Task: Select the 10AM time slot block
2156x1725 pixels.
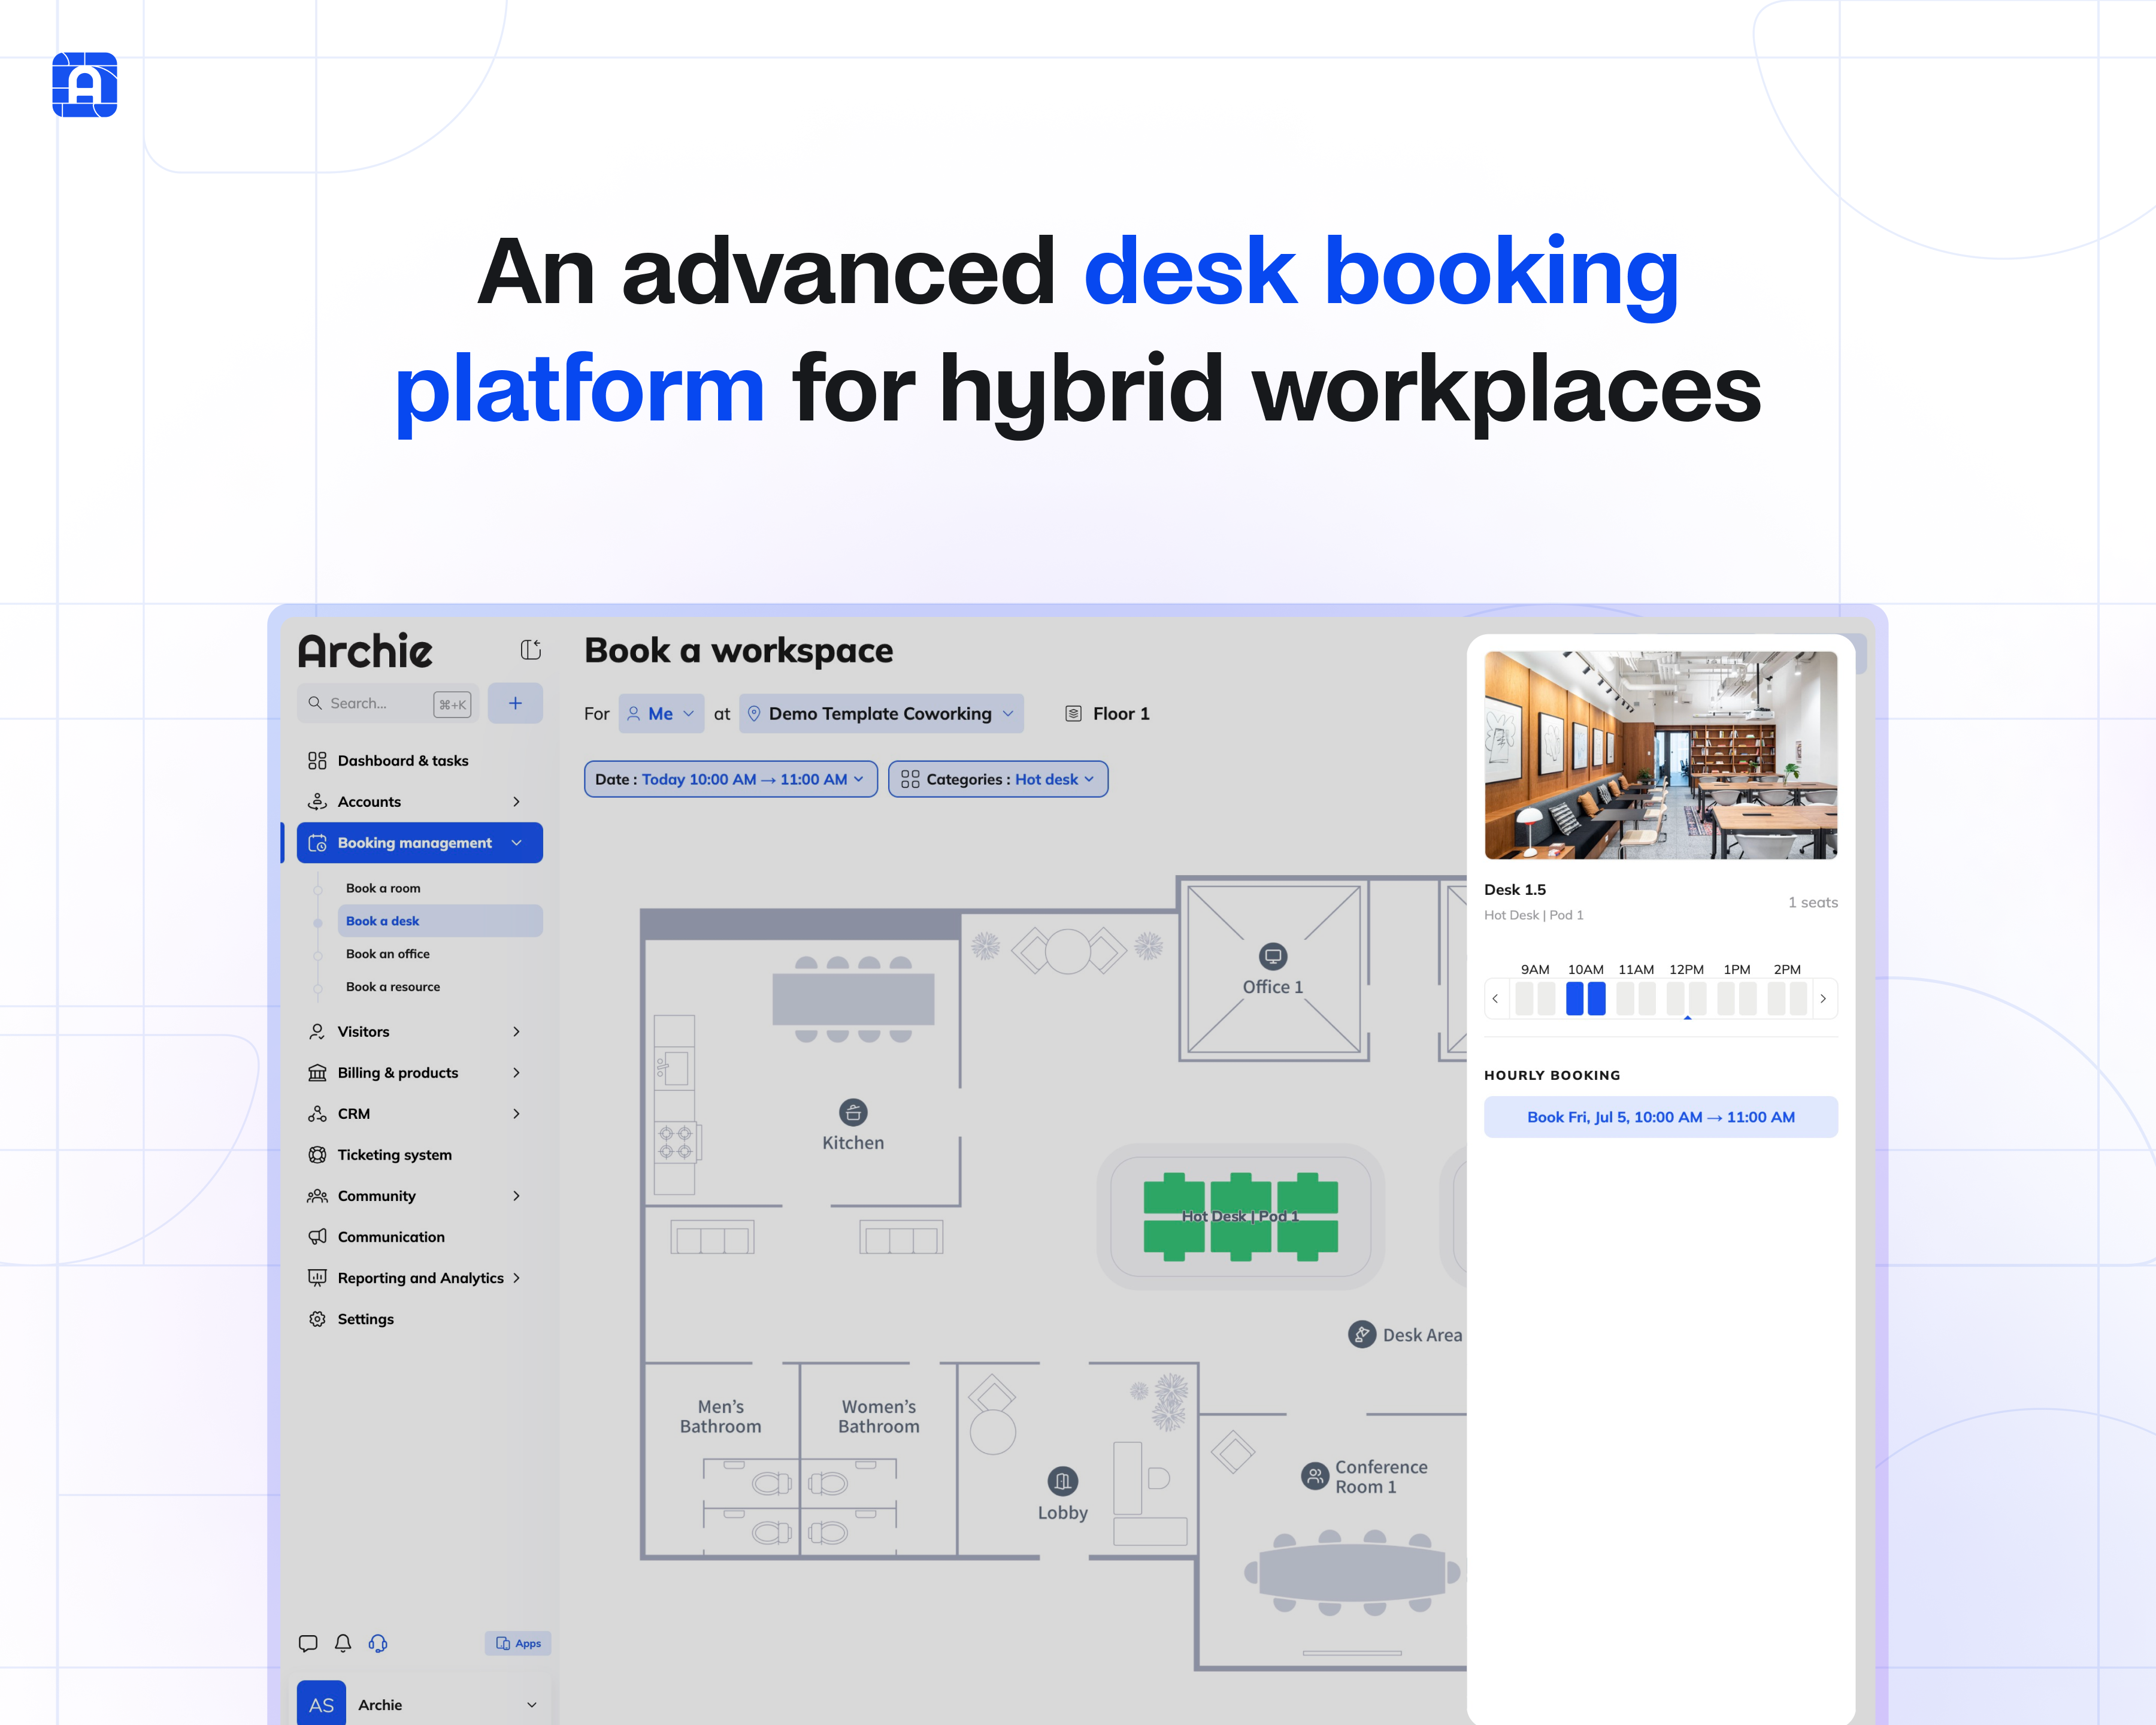Action: click(1575, 998)
